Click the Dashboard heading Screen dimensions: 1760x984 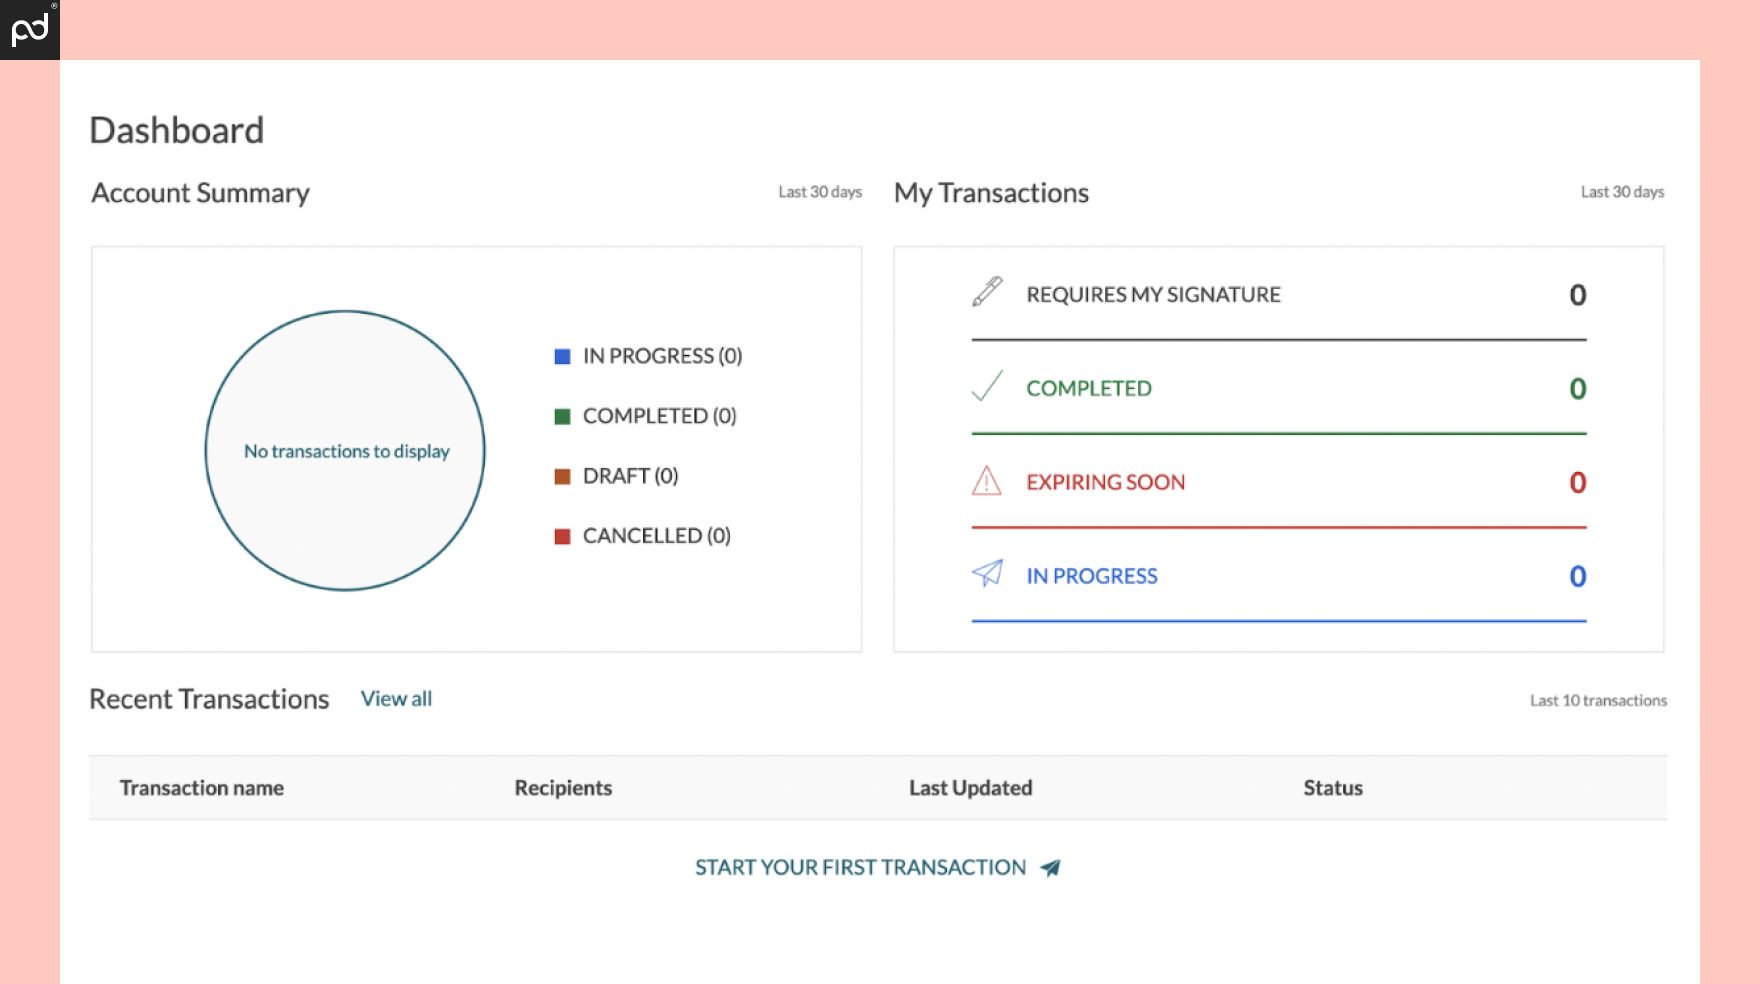pyautogui.click(x=177, y=130)
